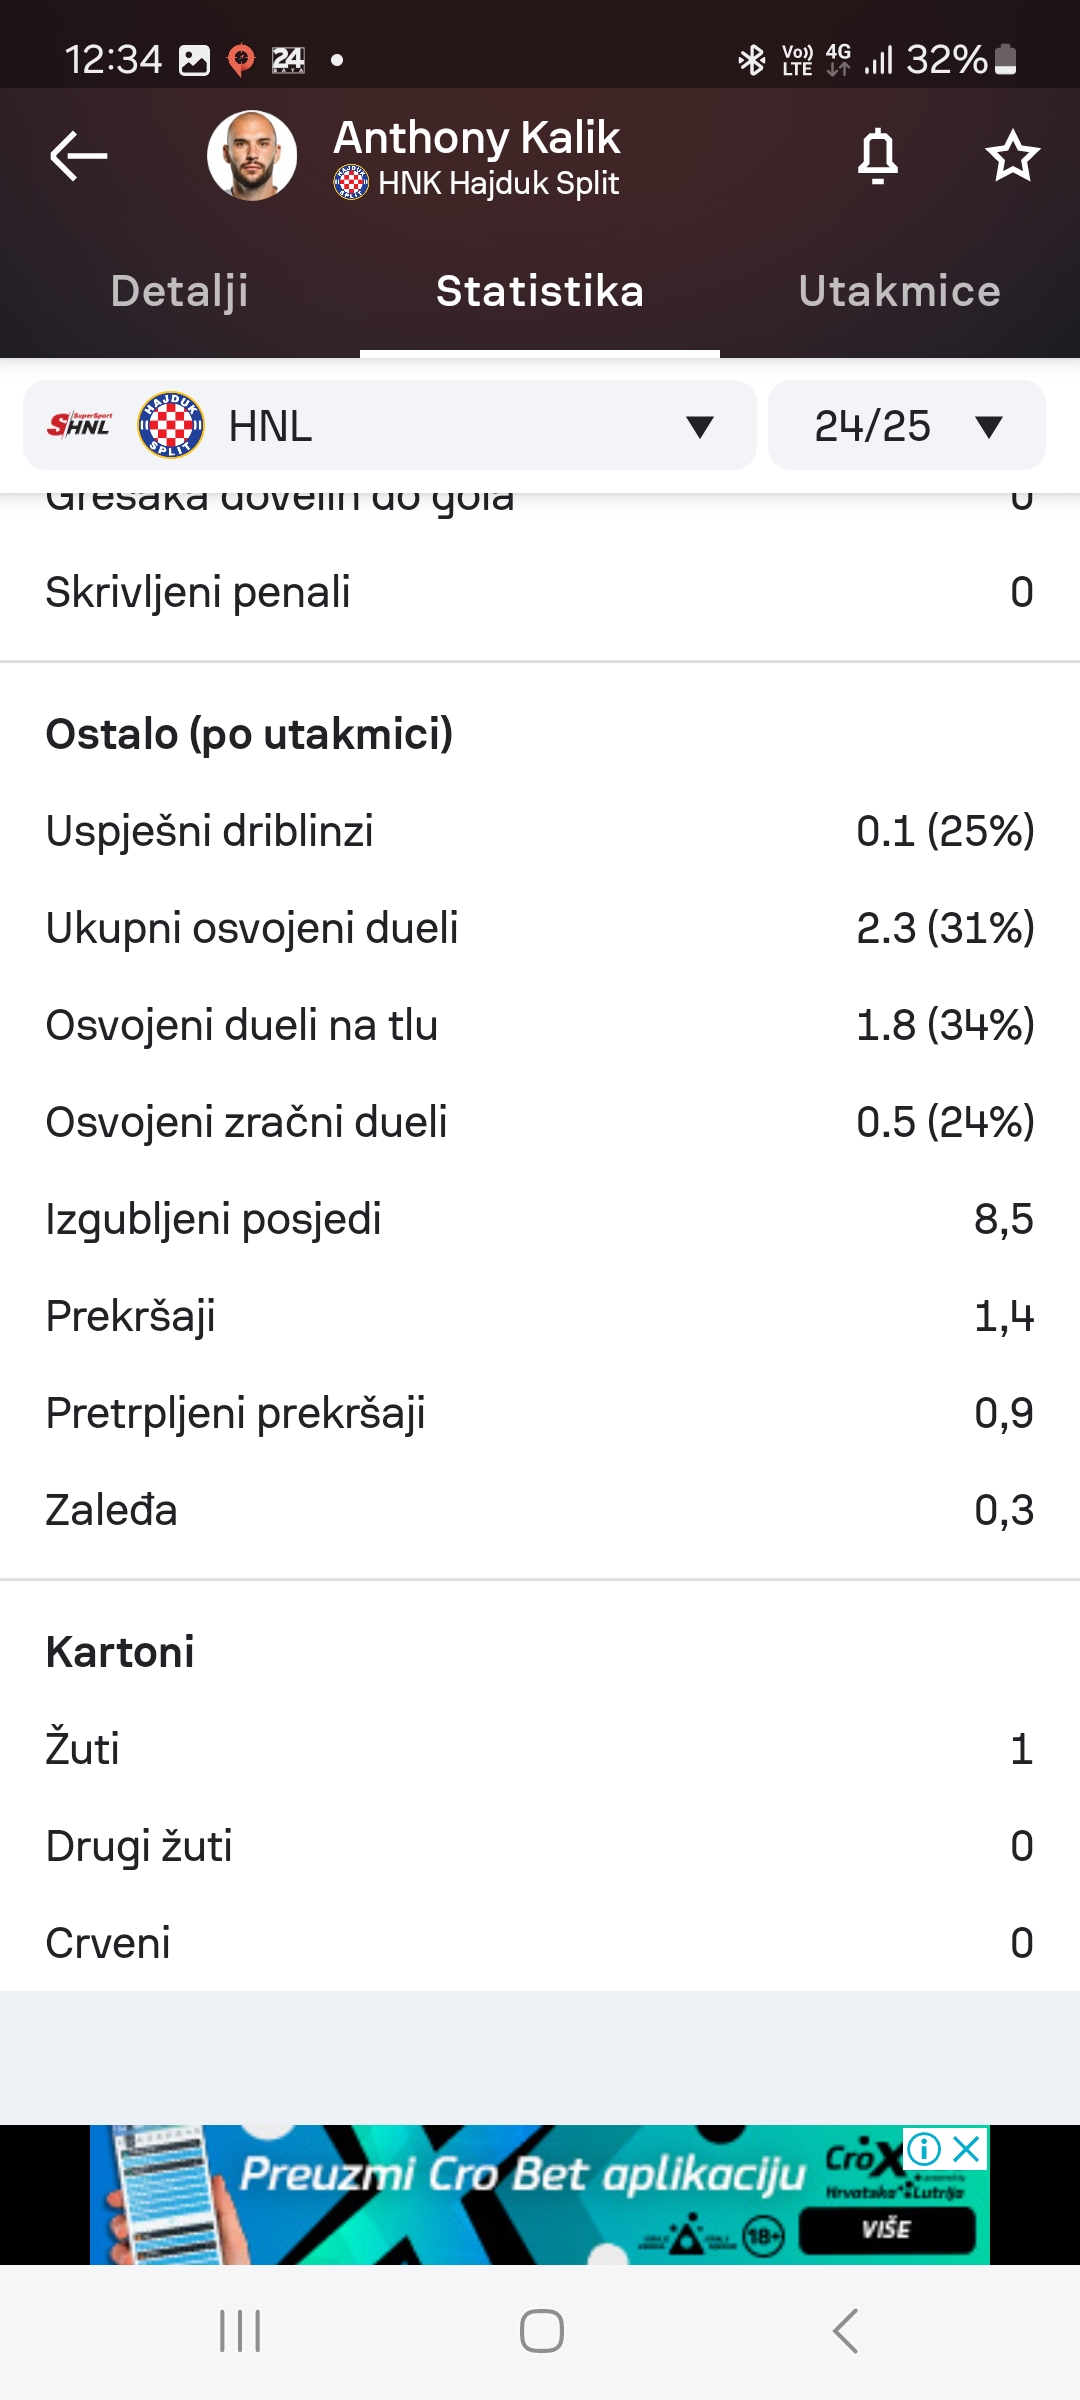Switch to the Detalji tab

coord(180,291)
